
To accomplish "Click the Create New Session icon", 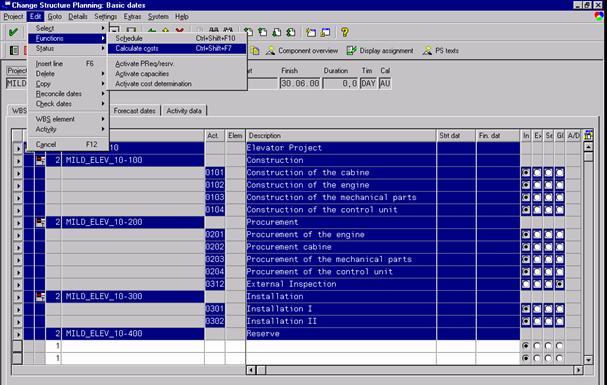I will 311,33.
